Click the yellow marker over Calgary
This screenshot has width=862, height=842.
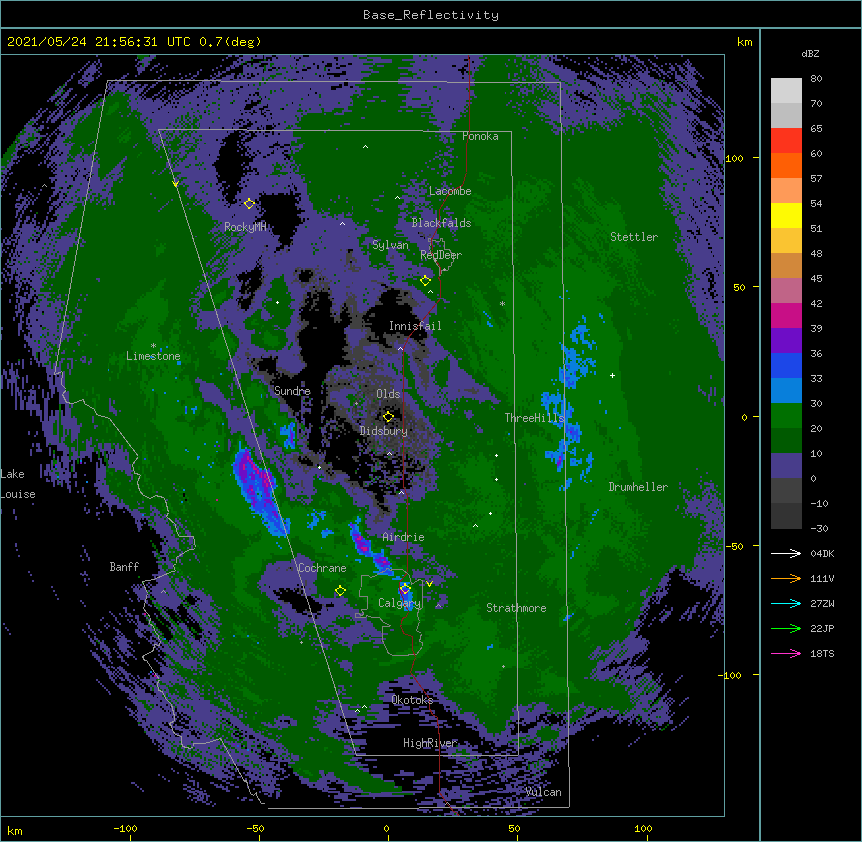pyautogui.click(x=405, y=589)
